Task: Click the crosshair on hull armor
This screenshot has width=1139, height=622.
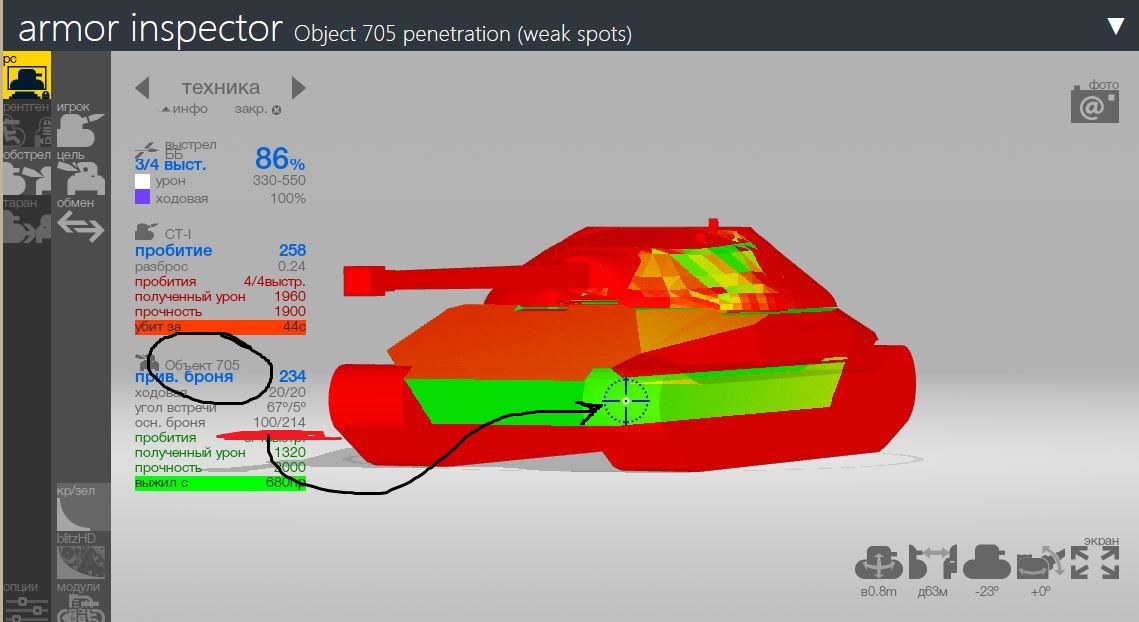Action: (x=625, y=400)
